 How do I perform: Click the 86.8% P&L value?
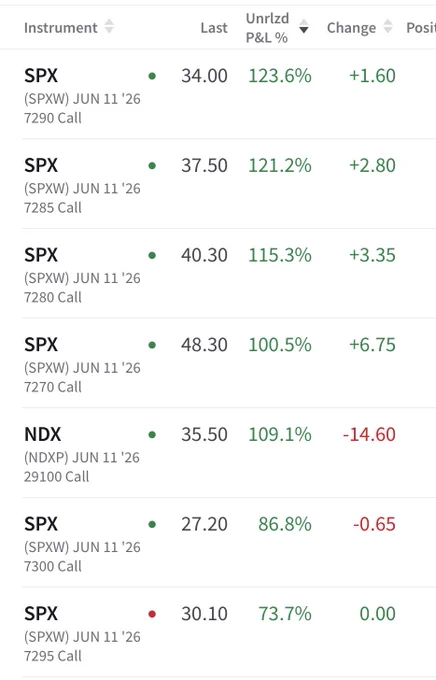coord(285,524)
